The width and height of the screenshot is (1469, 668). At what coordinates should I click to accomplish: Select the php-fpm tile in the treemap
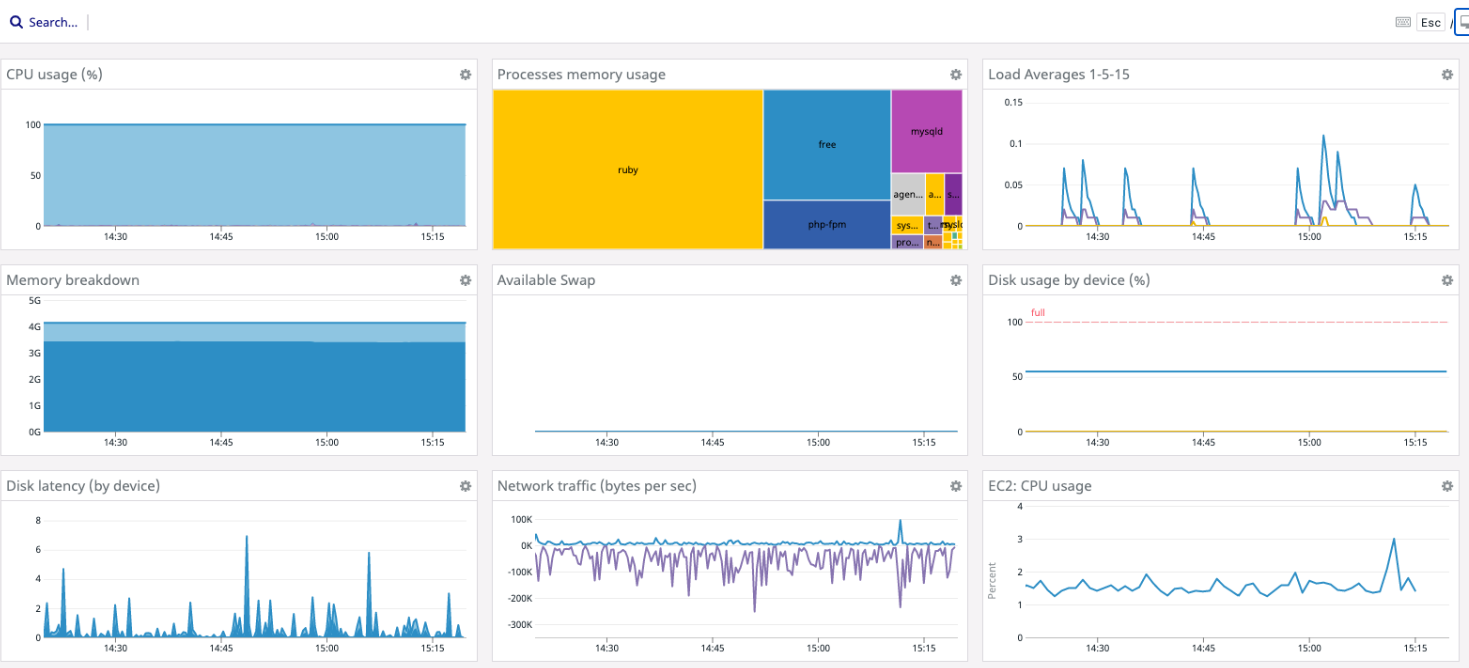click(x=826, y=224)
